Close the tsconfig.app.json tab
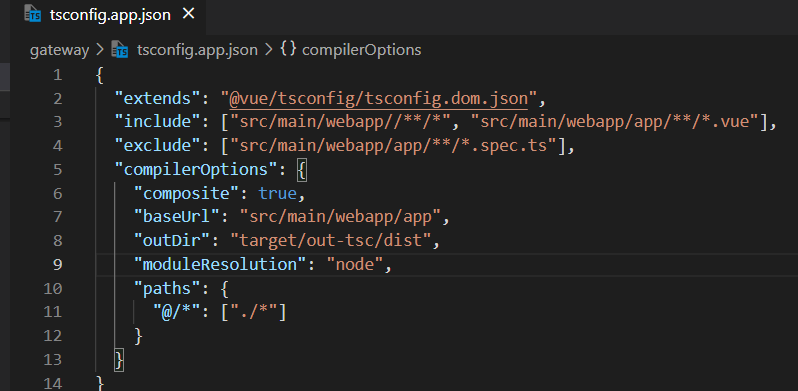 tap(188, 14)
